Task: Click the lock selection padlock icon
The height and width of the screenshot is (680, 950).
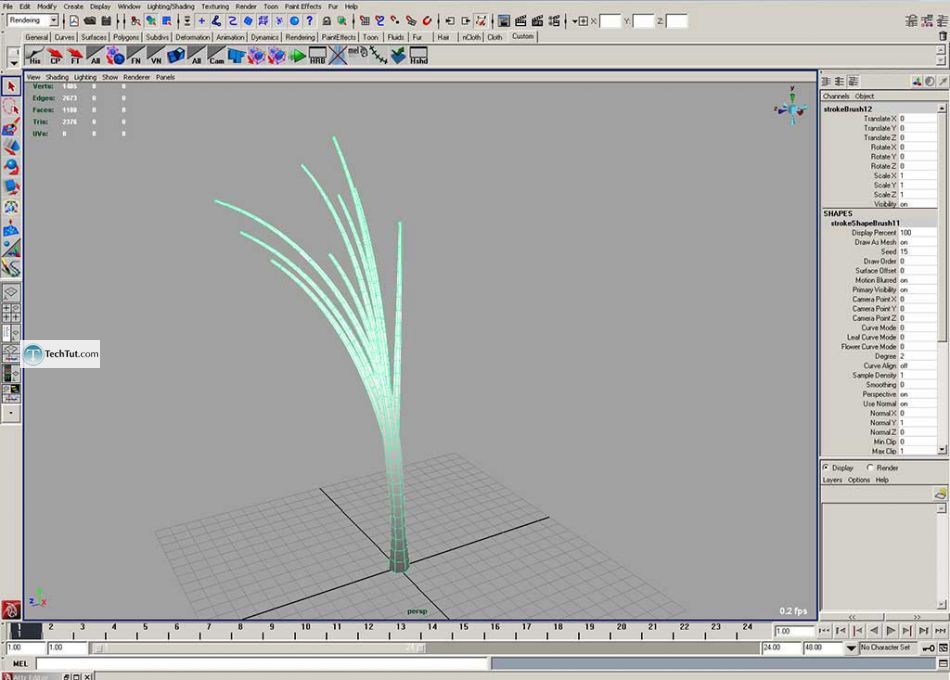Action: coord(327,21)
